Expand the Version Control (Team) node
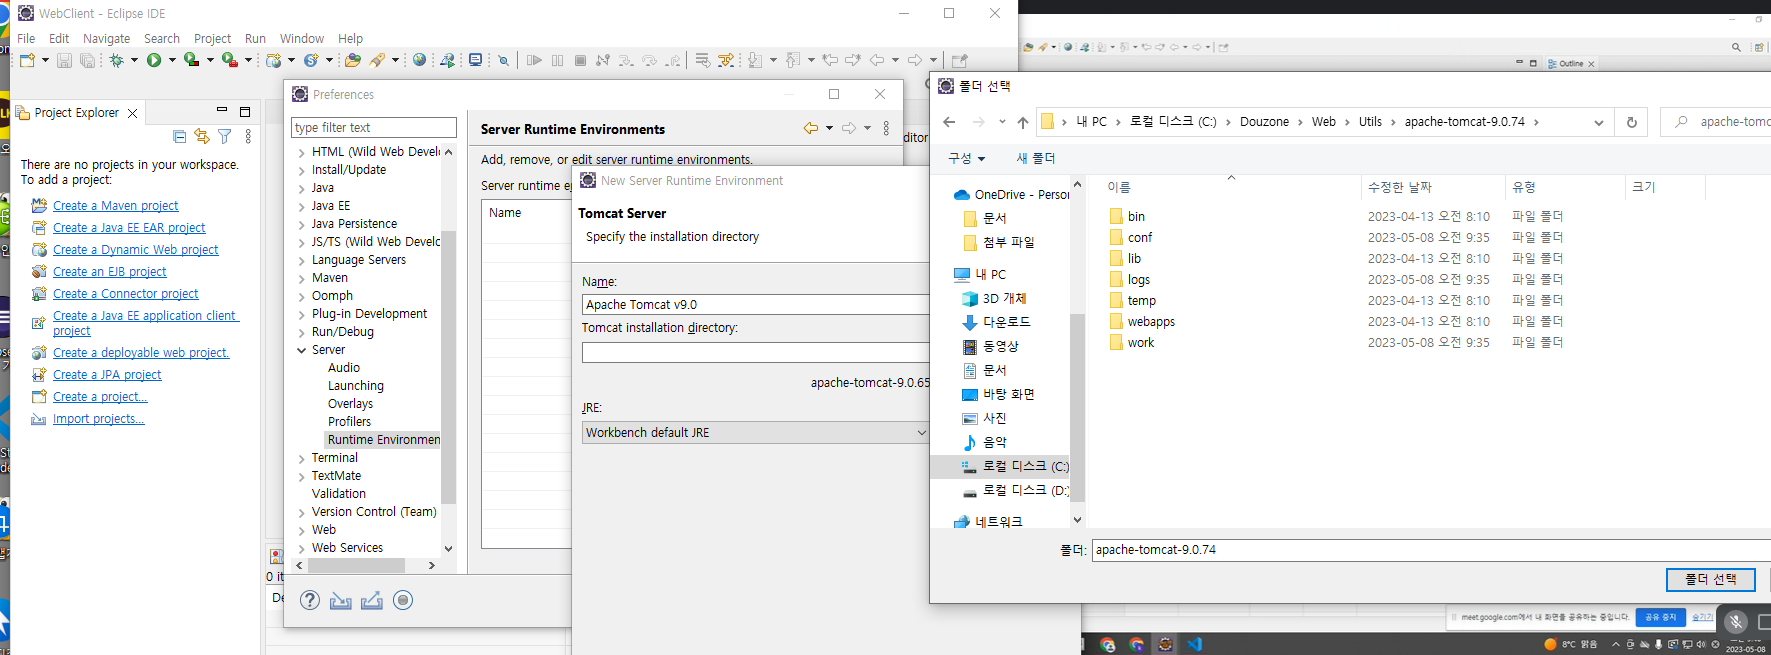The image size is (1771, 655). [x=302, y=512]
